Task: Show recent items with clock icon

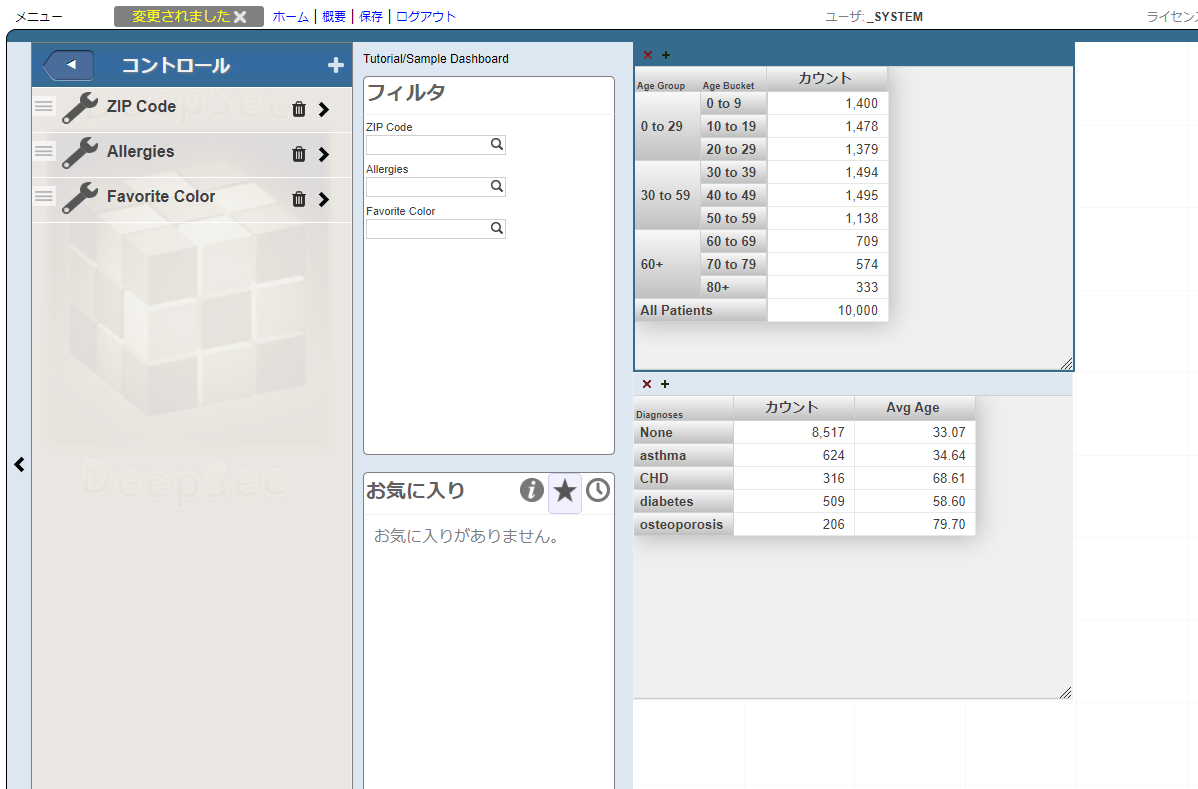Action: (597, 490)
